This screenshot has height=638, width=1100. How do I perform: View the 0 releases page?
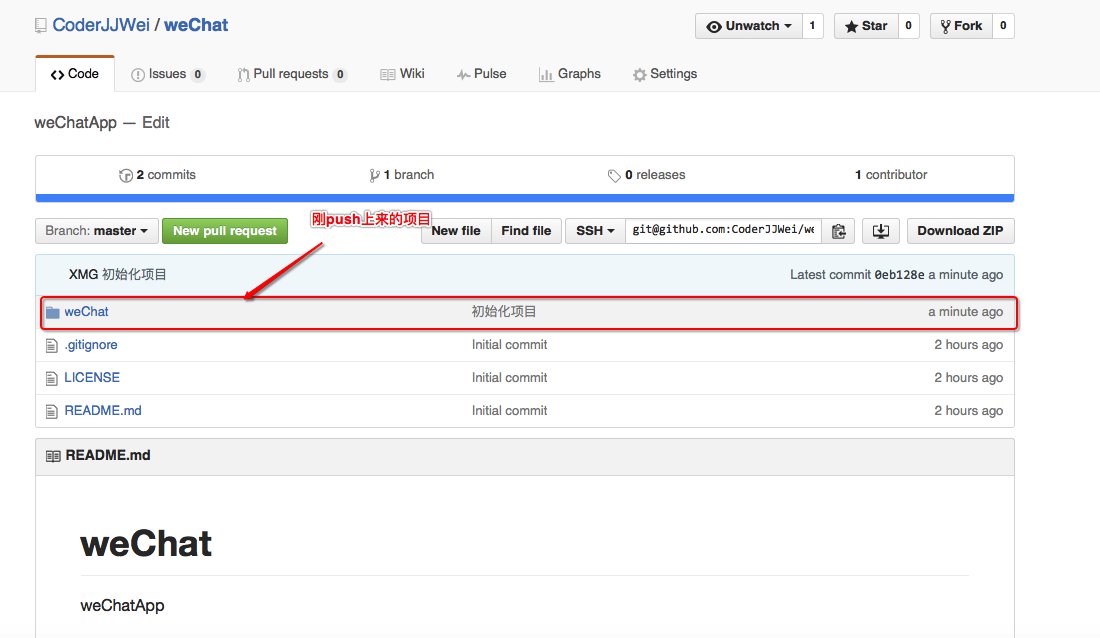[x=646, y=175]
